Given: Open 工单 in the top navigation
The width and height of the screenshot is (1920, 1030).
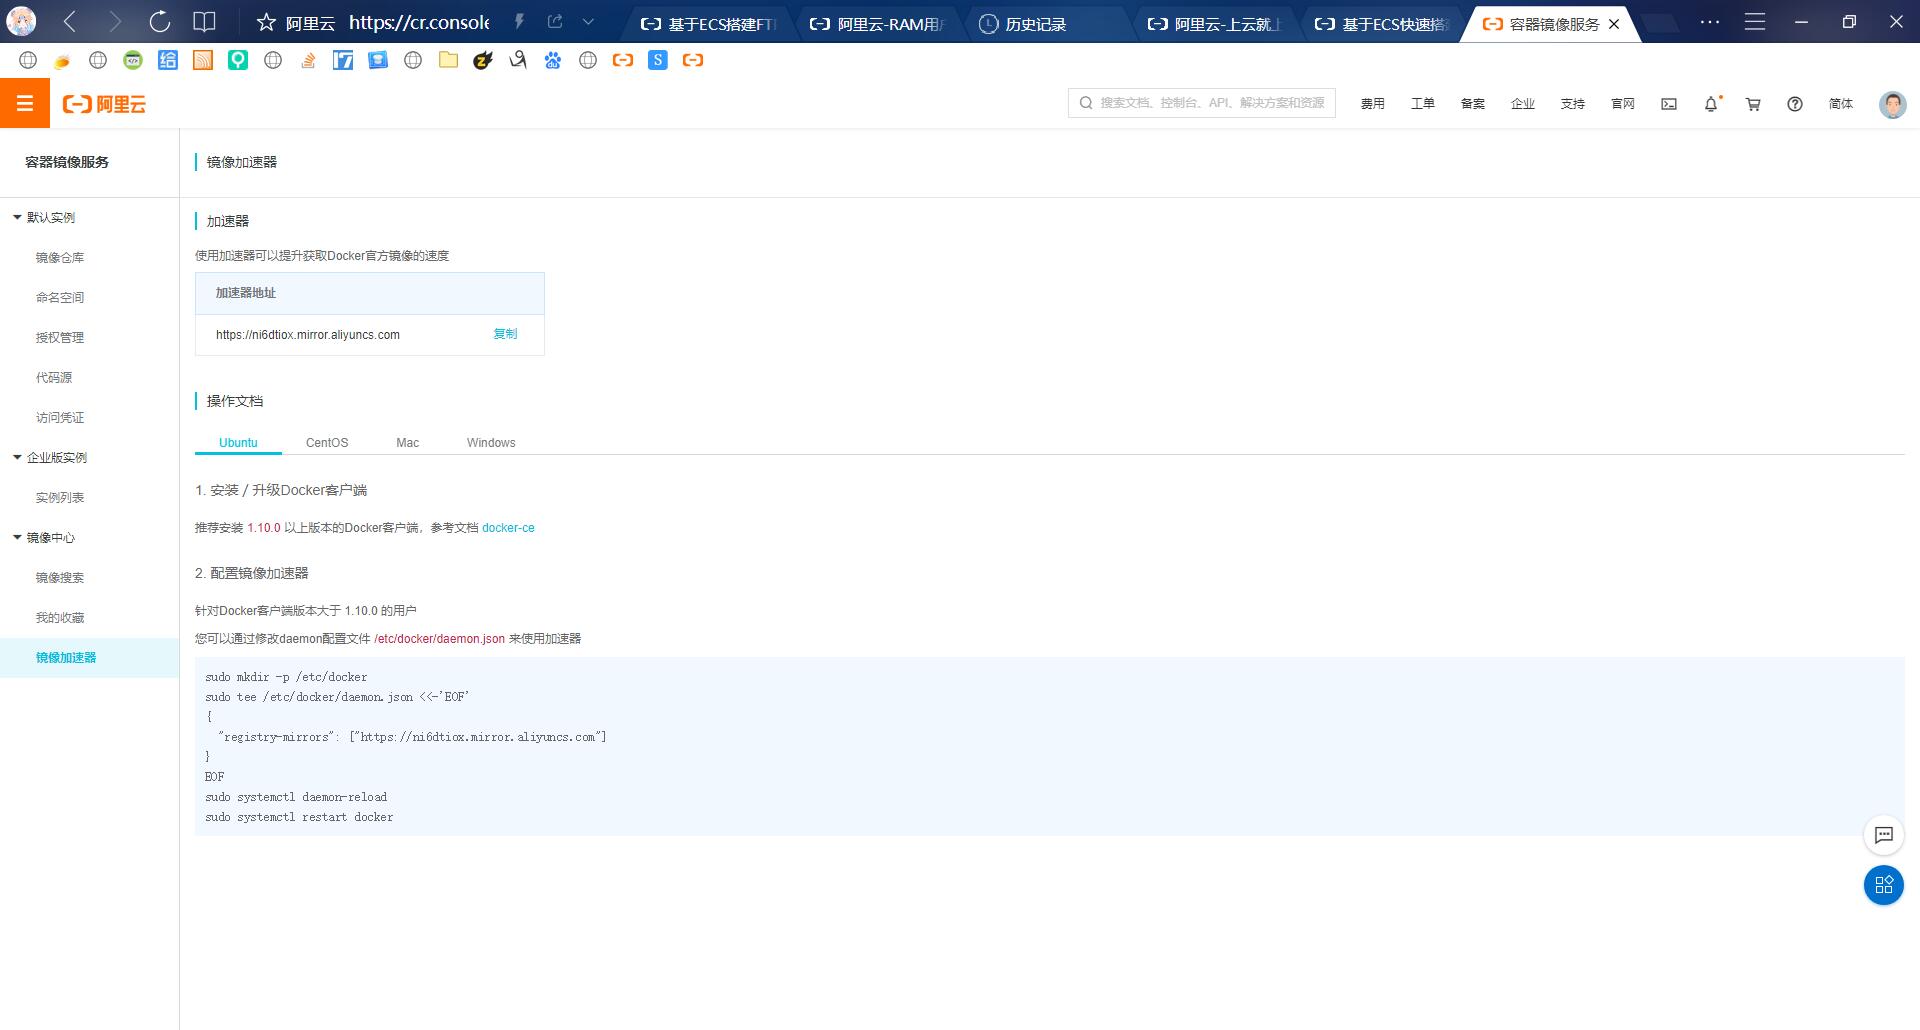Looking at the screenshot, I should click(x=1423, y=104).
